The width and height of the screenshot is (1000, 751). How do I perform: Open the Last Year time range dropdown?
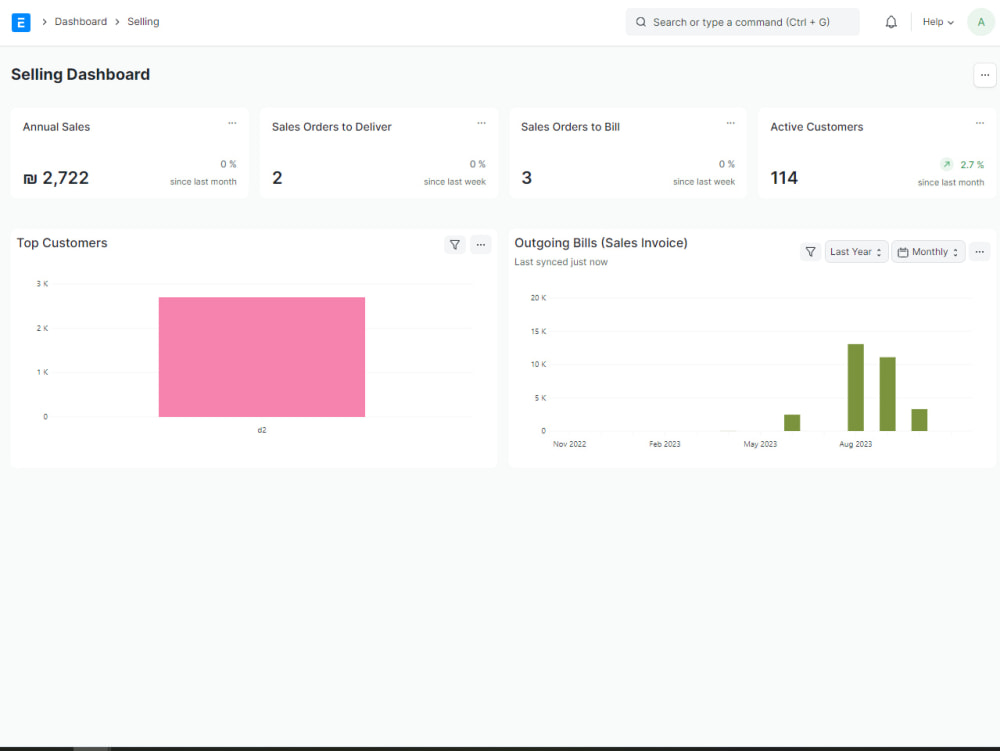[855, 251]
